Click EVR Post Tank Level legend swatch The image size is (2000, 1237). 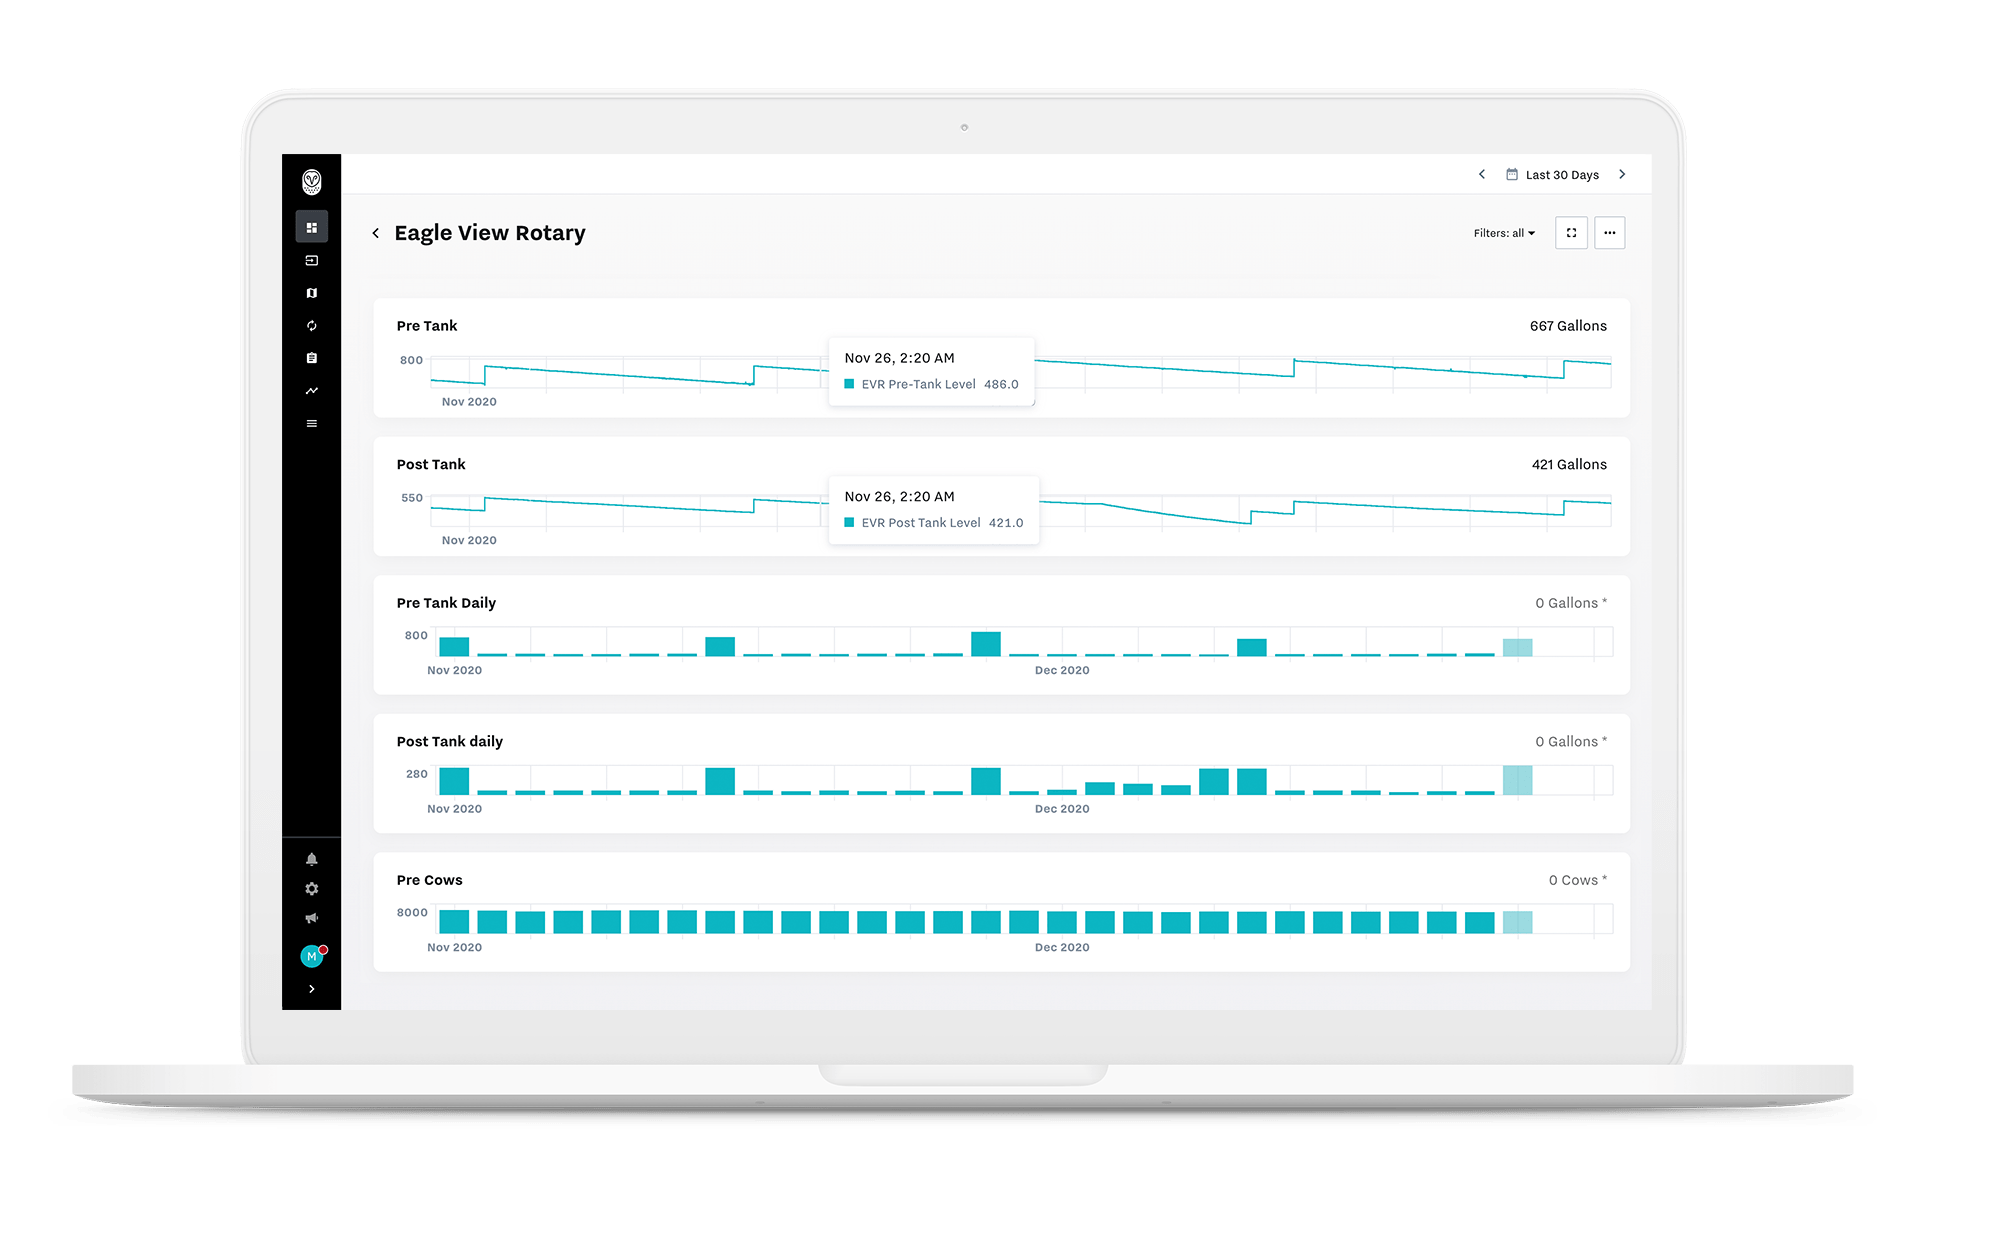(x=849, y=522)
